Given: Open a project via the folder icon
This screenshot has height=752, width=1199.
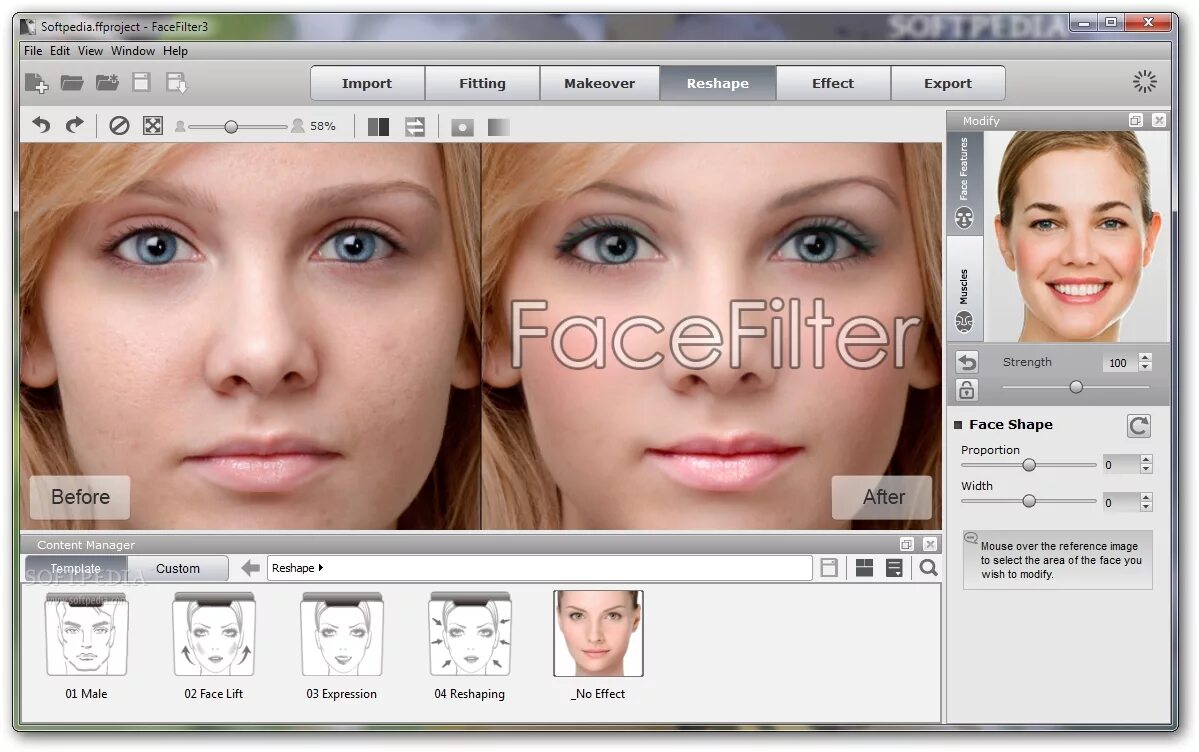Looking at the screenshot, I should tap(72, 82).
